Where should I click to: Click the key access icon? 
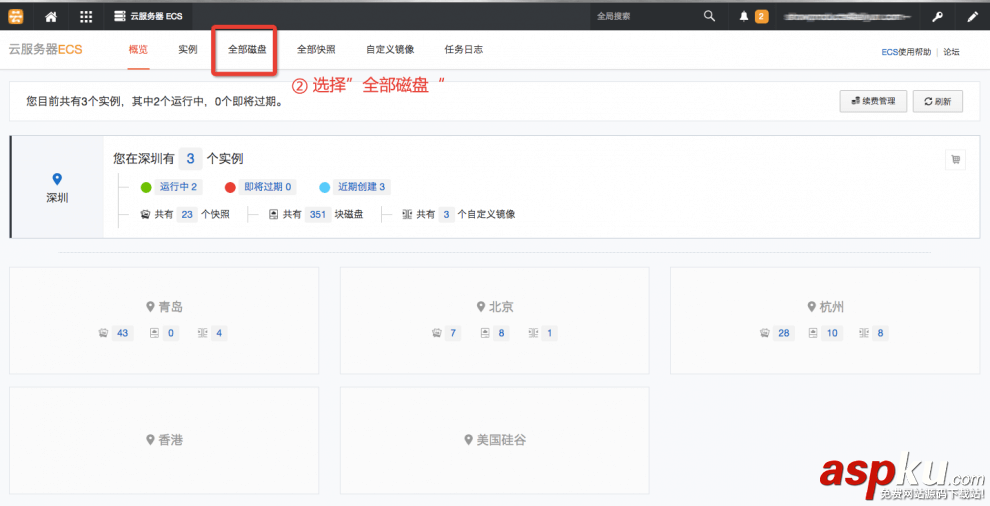click(x=938, y=16)
